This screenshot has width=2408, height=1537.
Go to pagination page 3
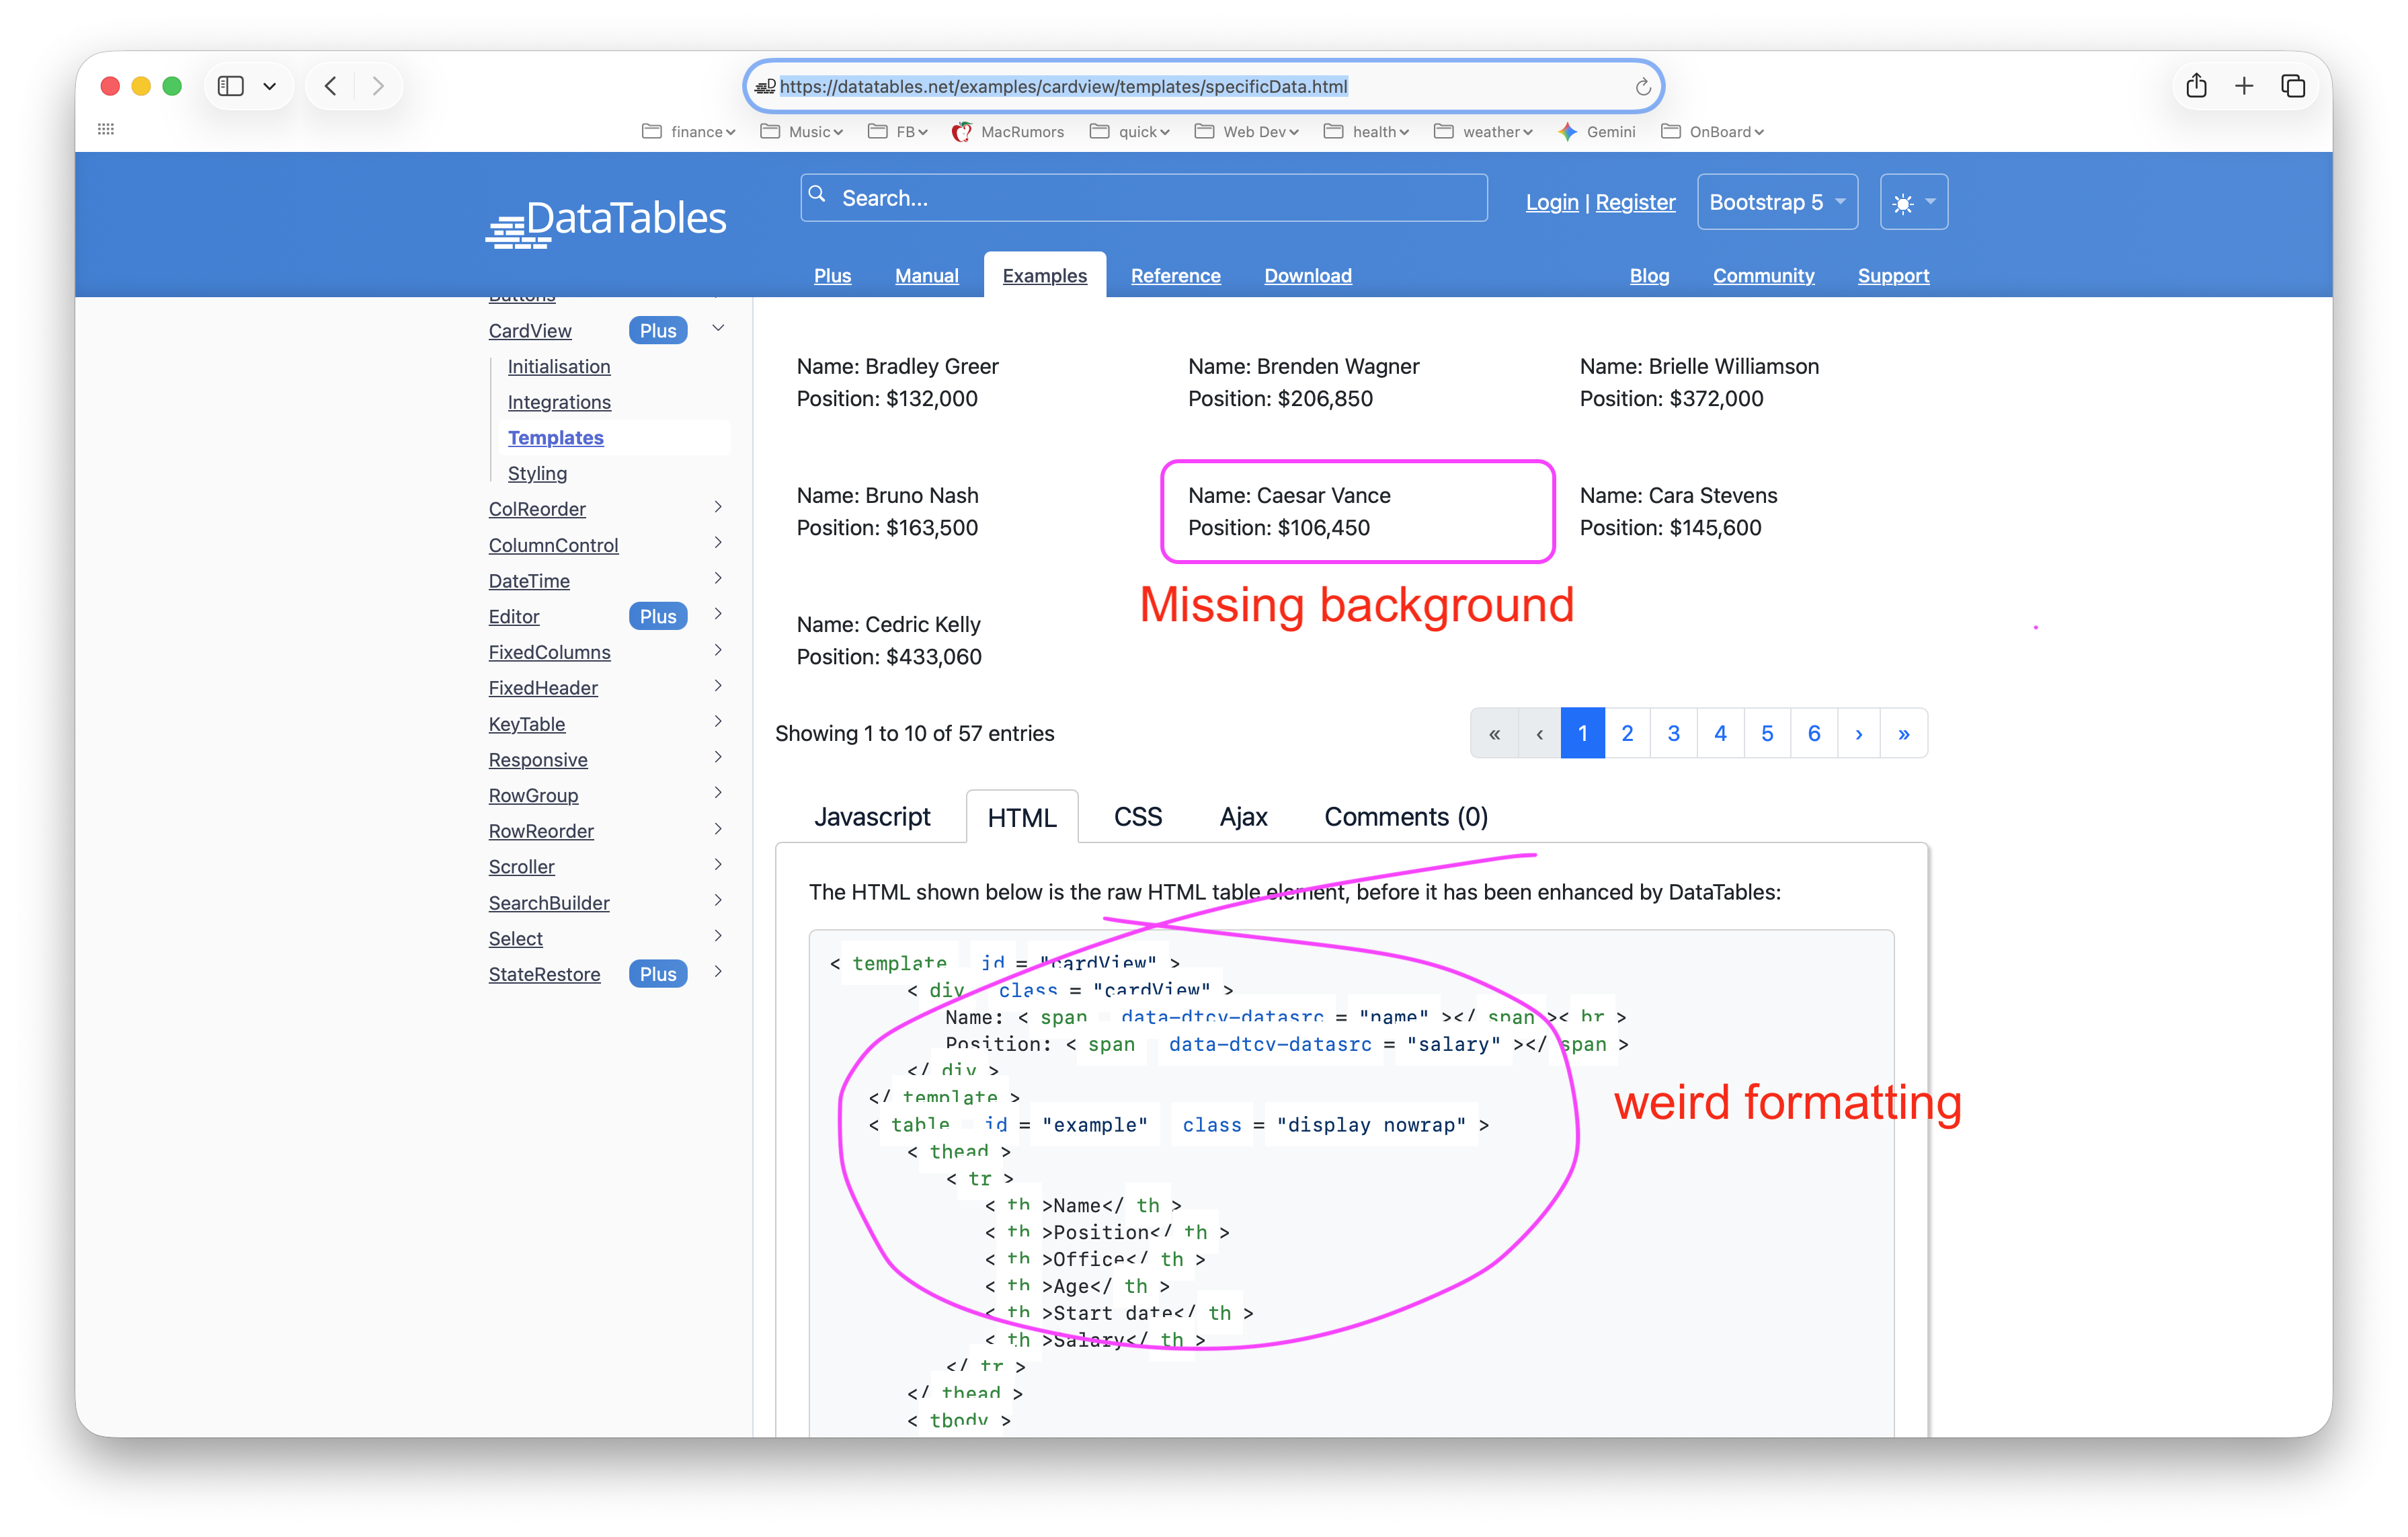click(x=1673, y=734)
